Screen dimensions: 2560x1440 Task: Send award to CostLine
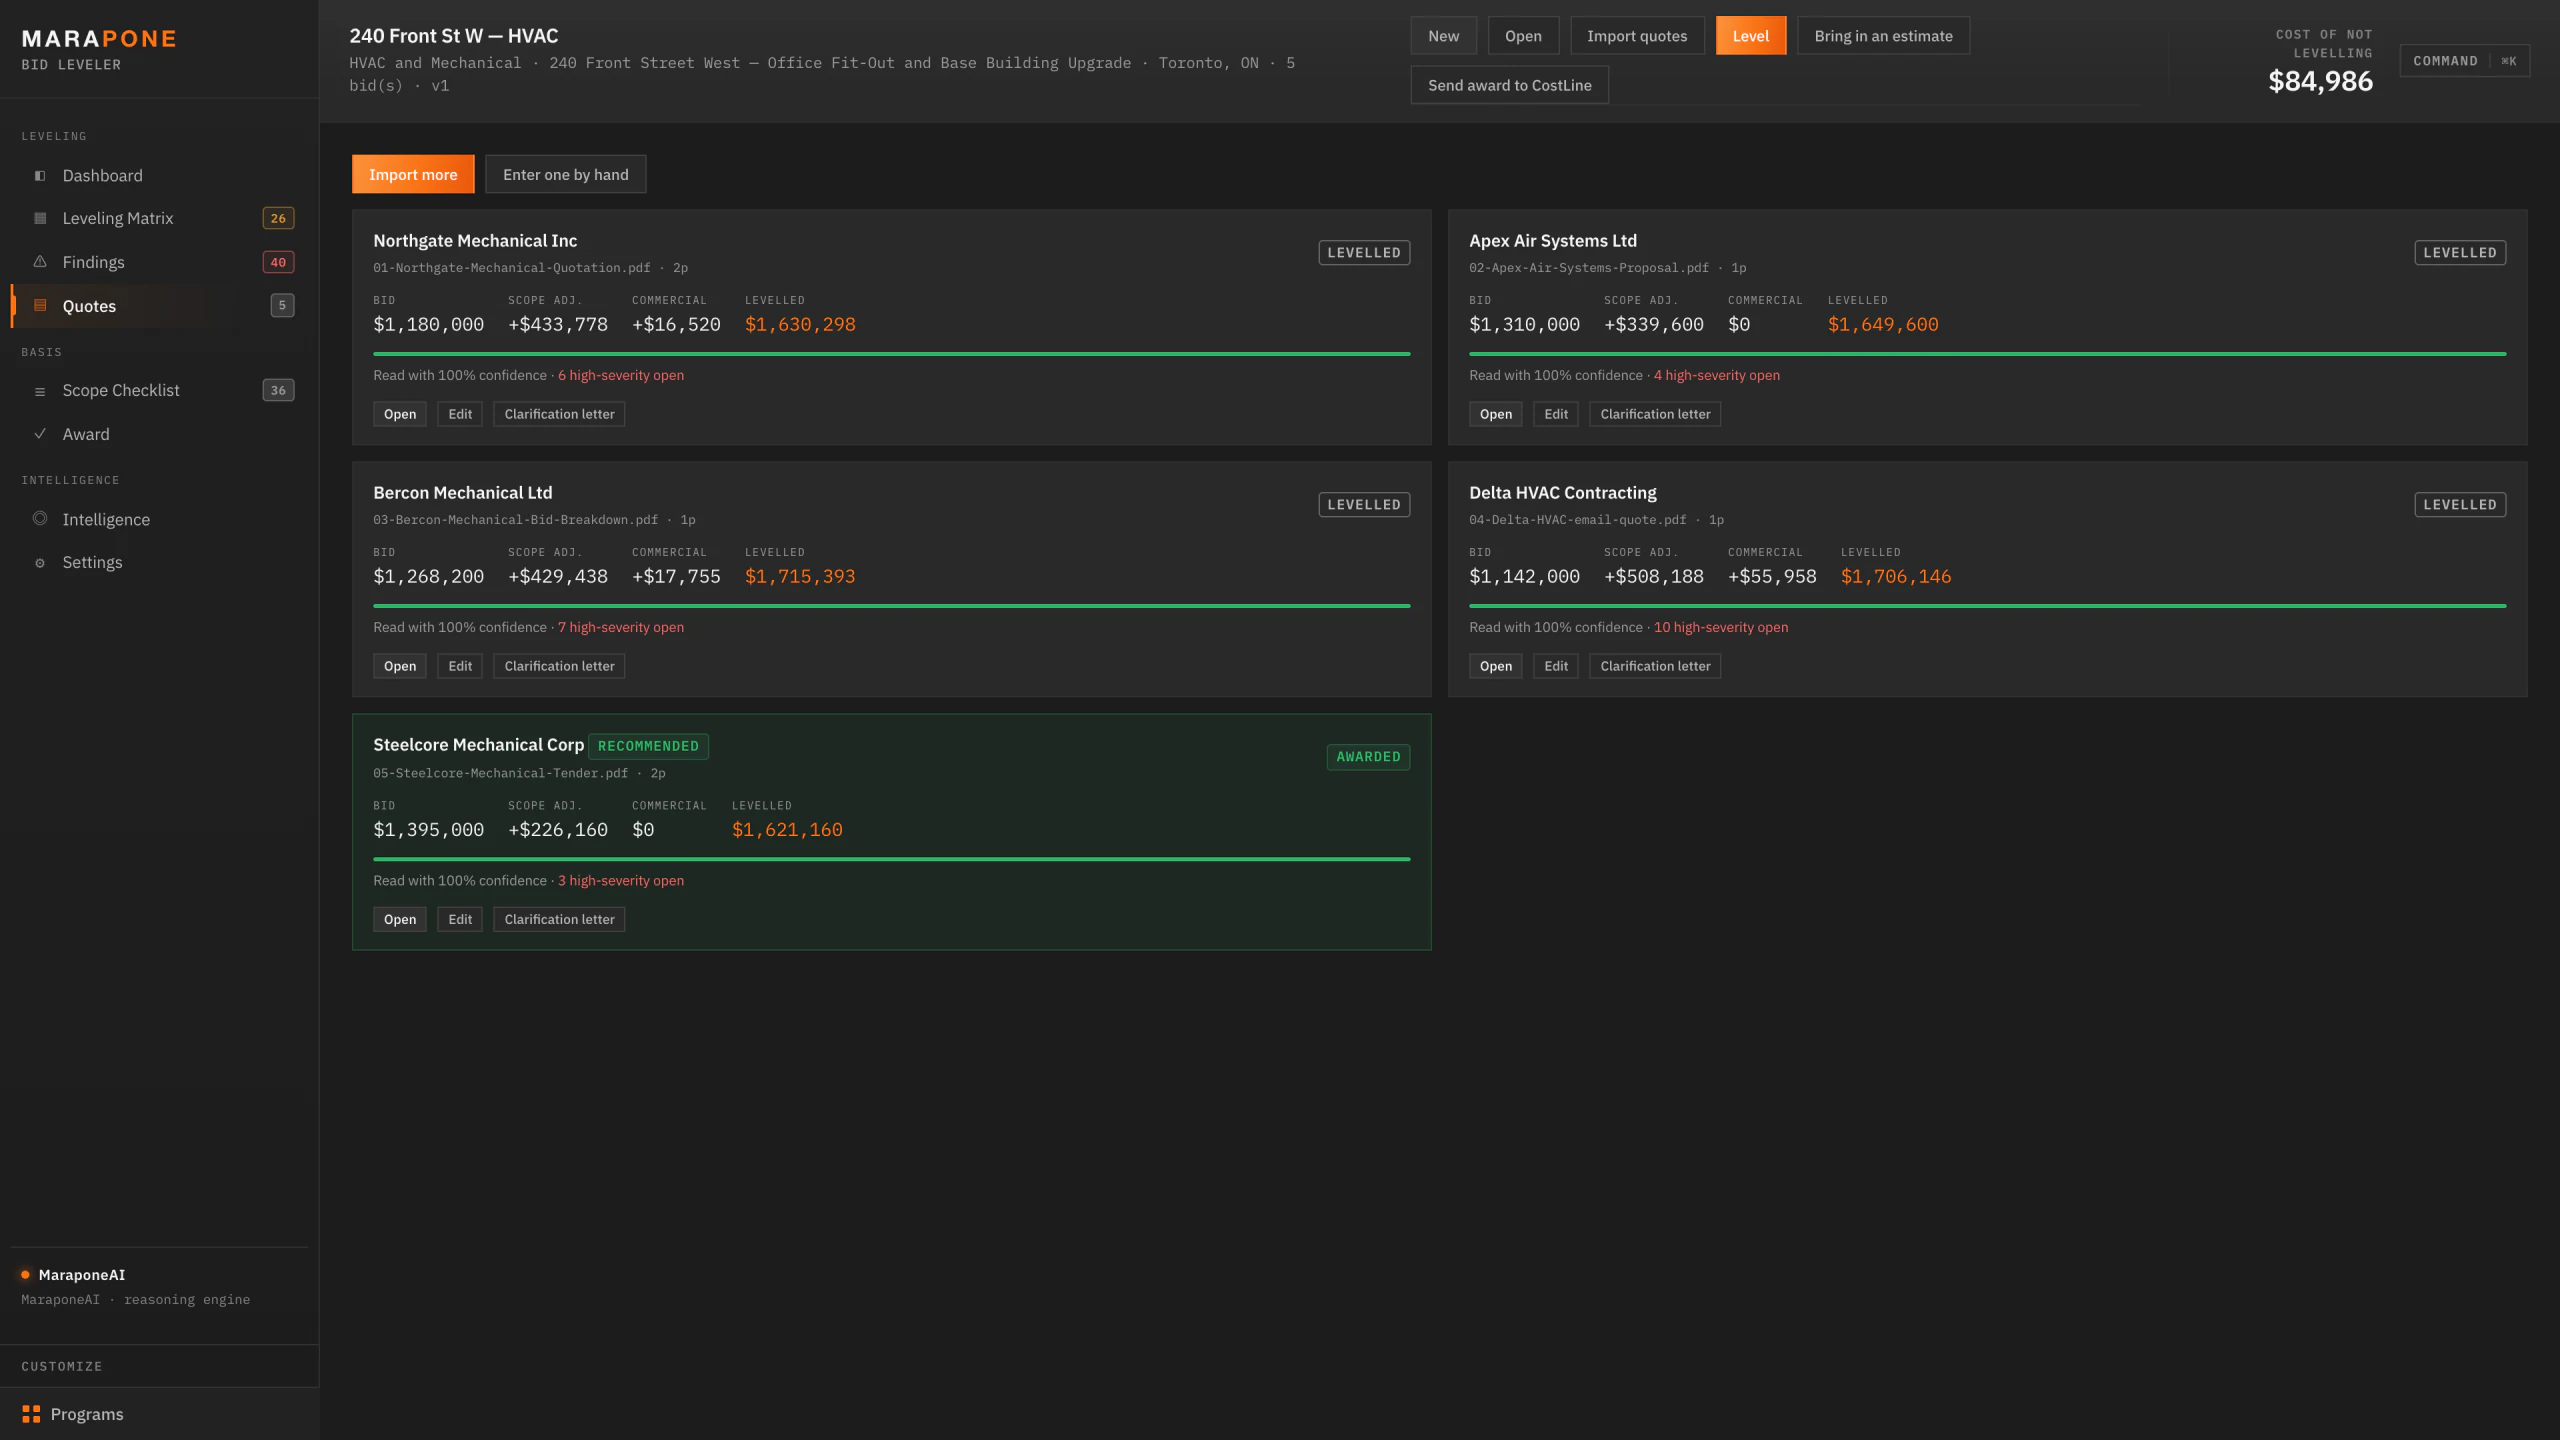tap(1509, 85)
